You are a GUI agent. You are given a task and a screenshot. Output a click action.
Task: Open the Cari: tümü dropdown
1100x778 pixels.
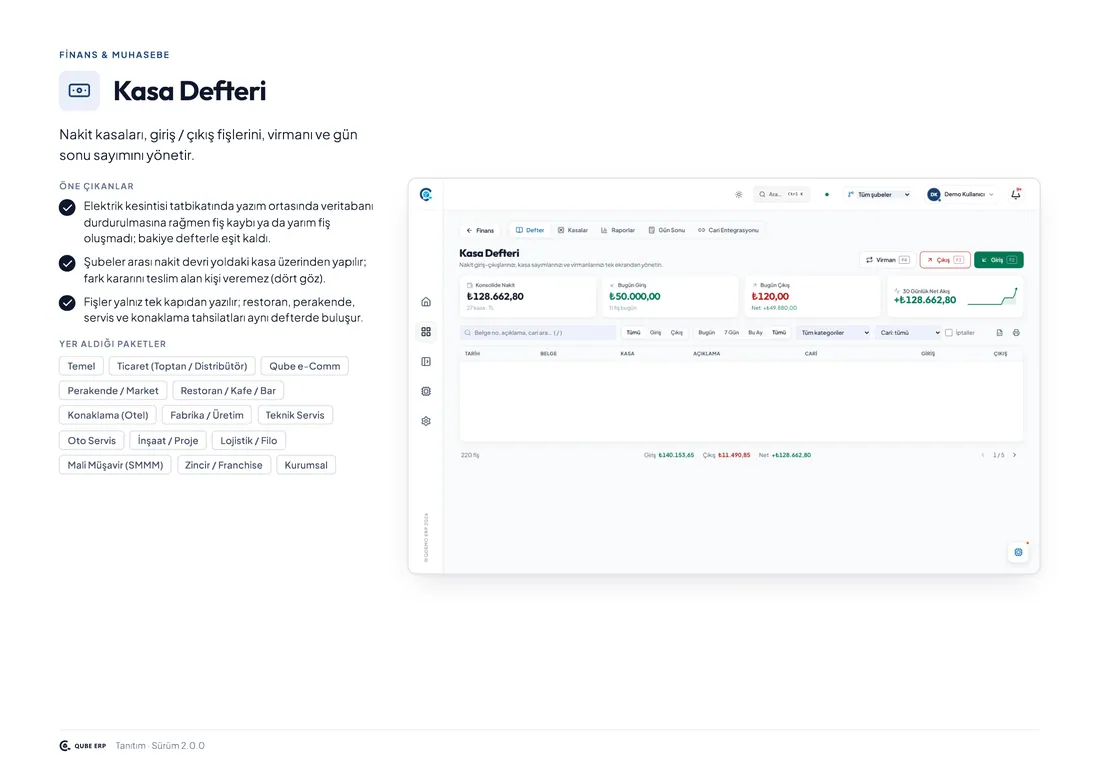909,333
